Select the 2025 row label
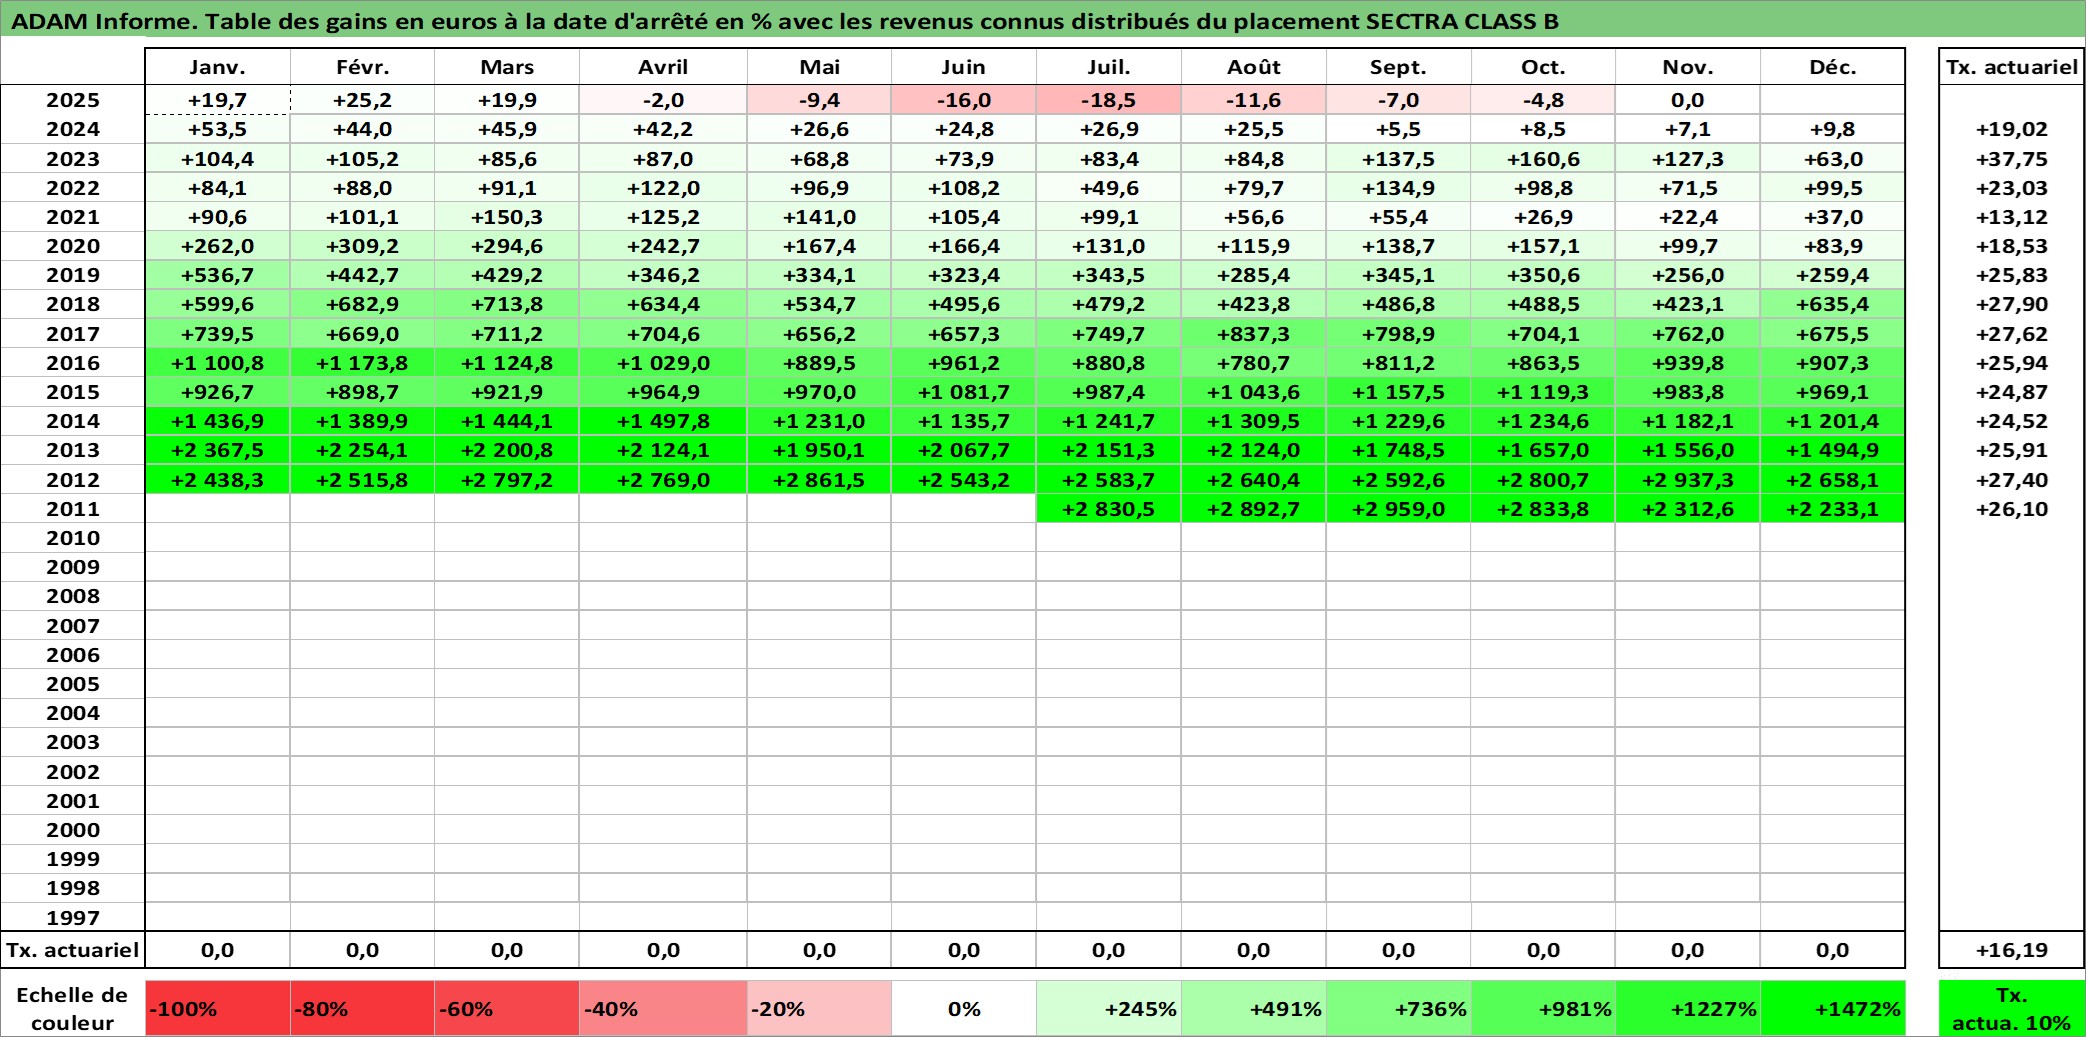The height and width of the screenshot is (1037, 2086). [x=73, y=100]
